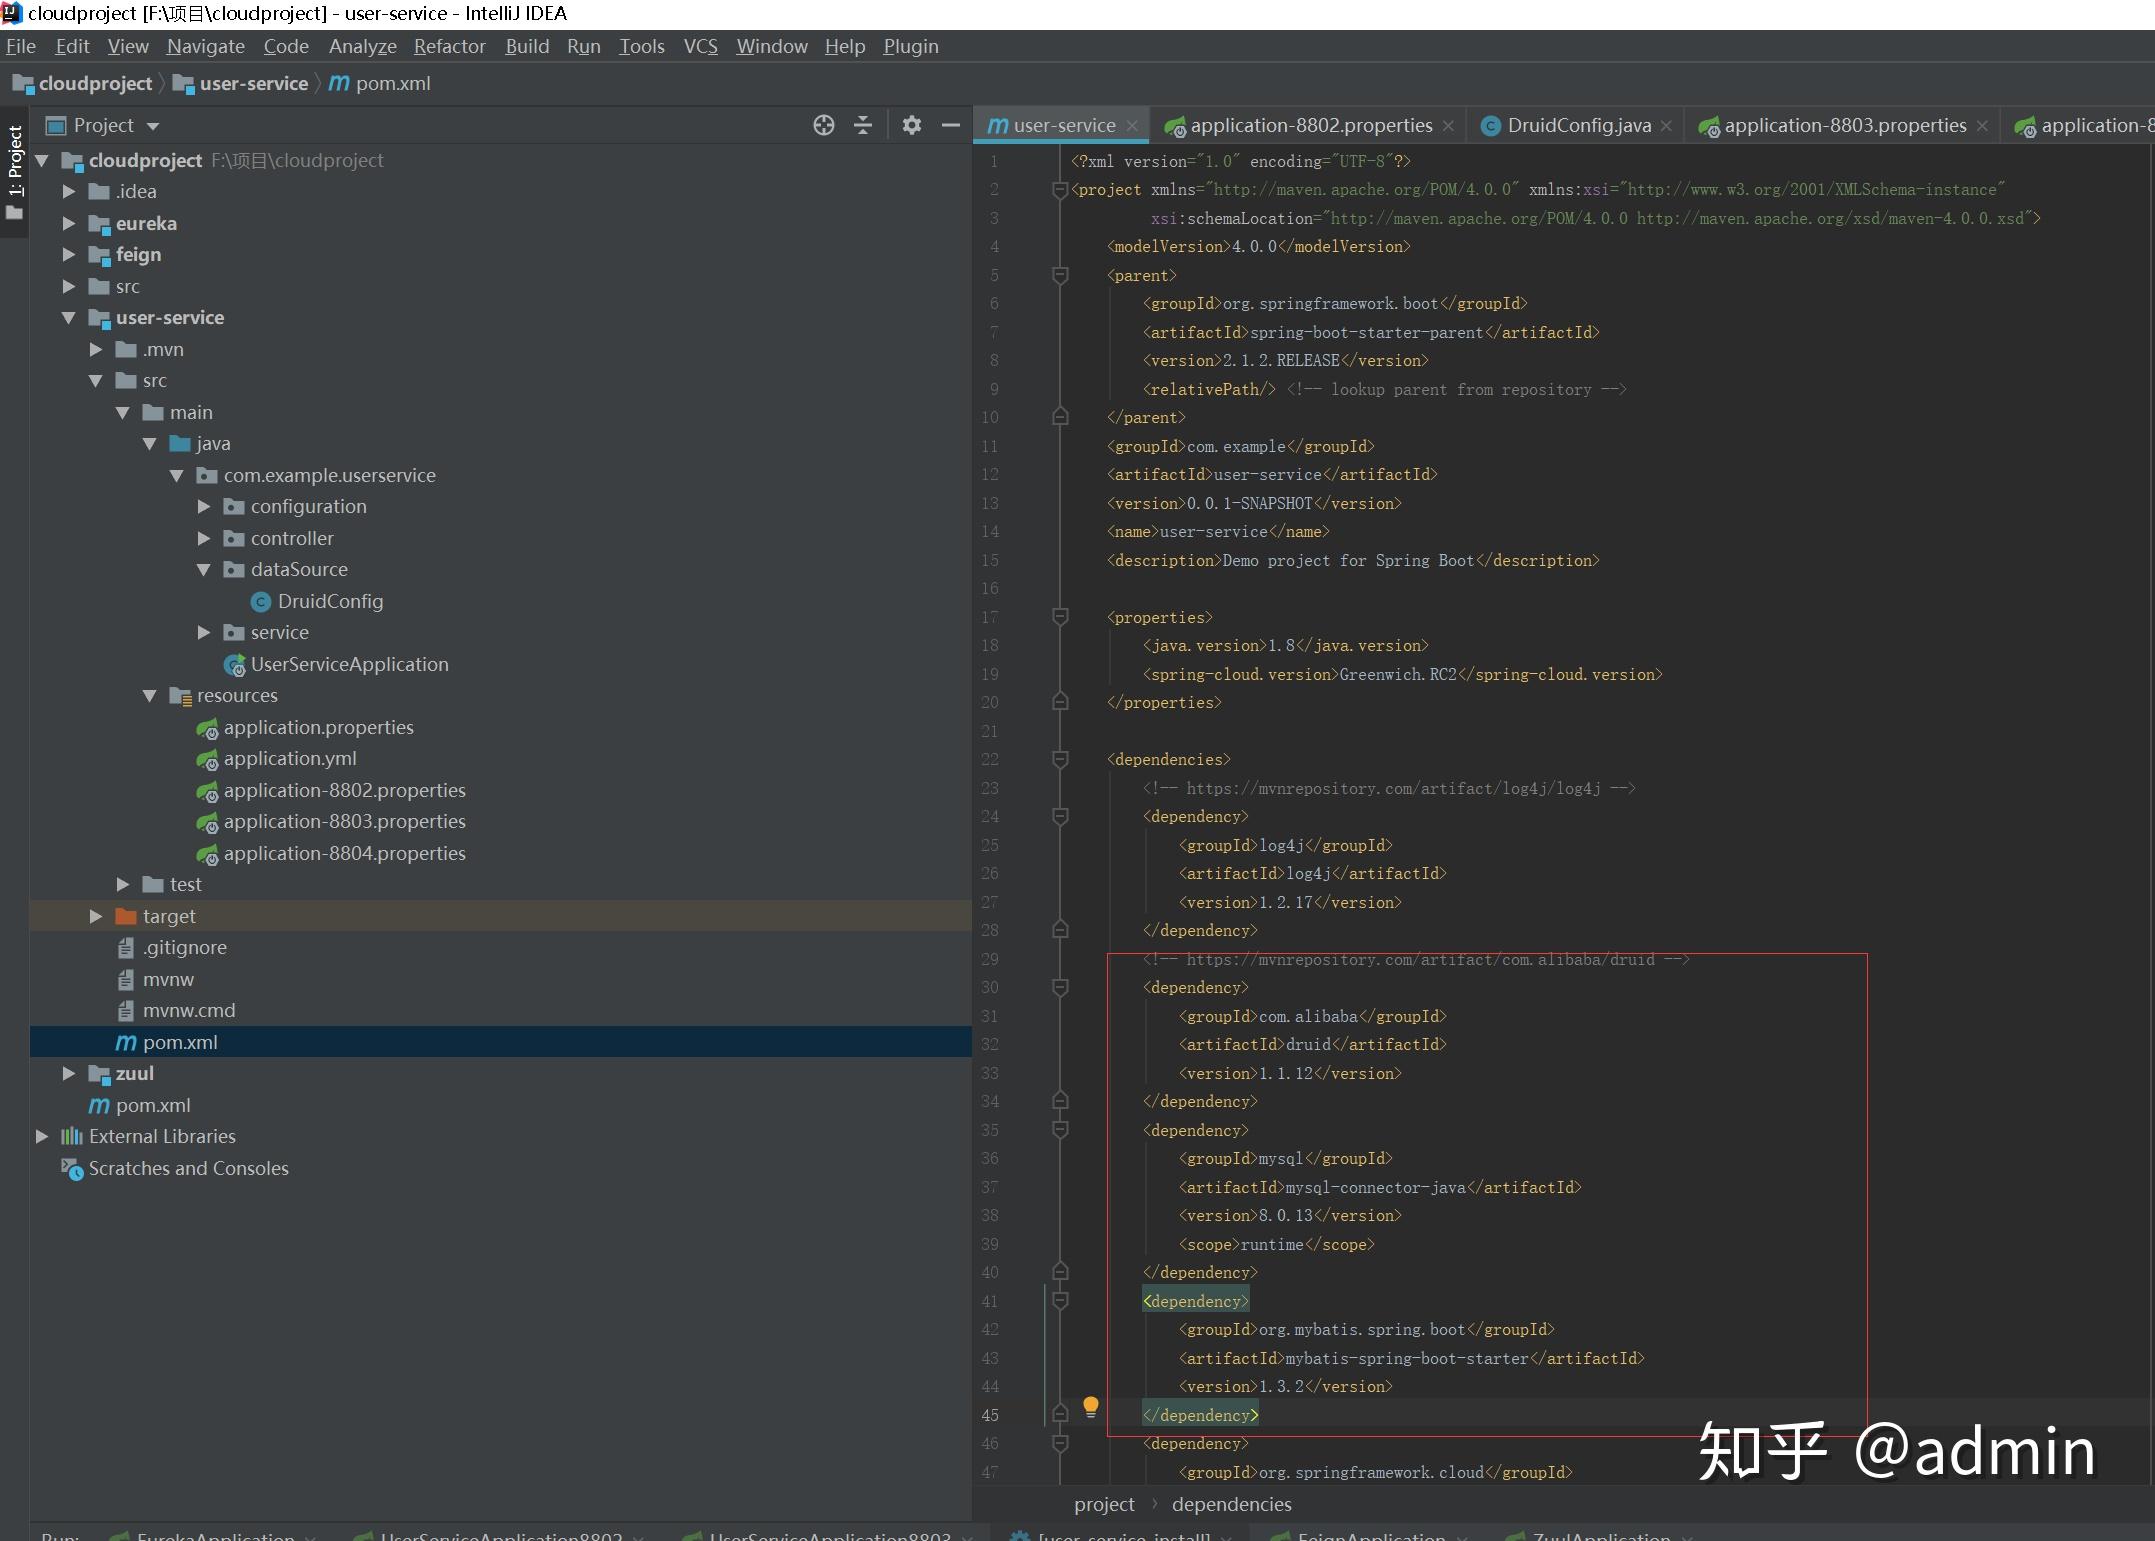
Task: Select the .idea folder
Action: click(136, 192)
